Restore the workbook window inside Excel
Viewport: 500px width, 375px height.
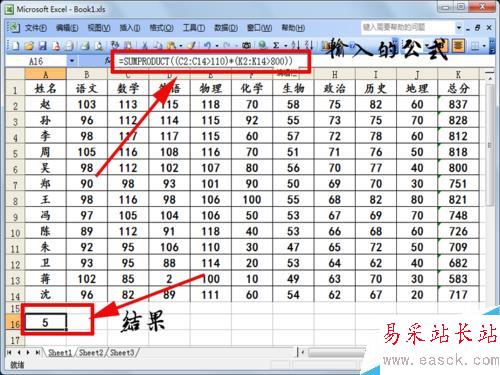pos(478,28)
